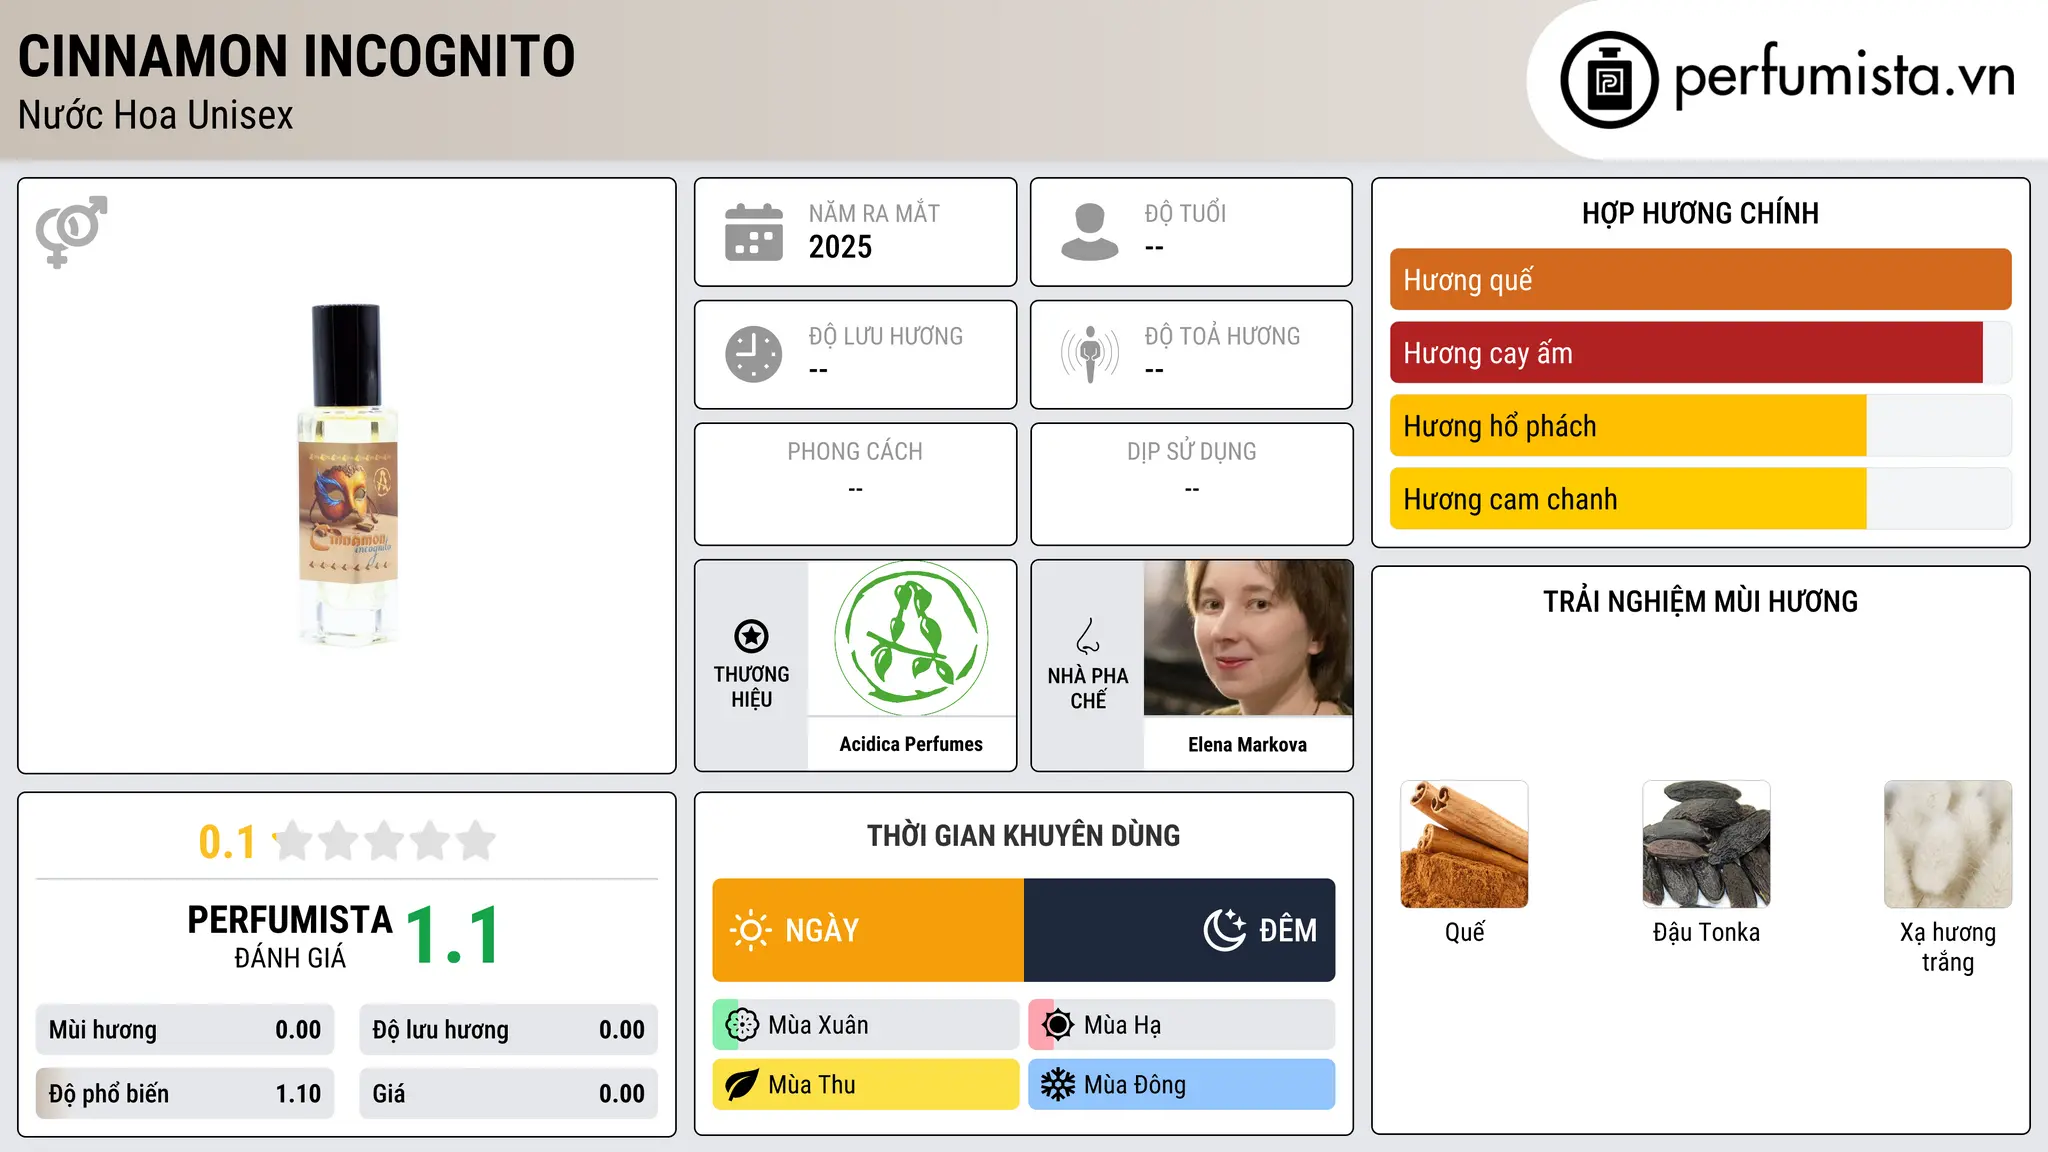Image resolution: width=2048 pixels, height=1152 pixels.
Task: Select the Quế cinnamon note image
Action: 1464,844
